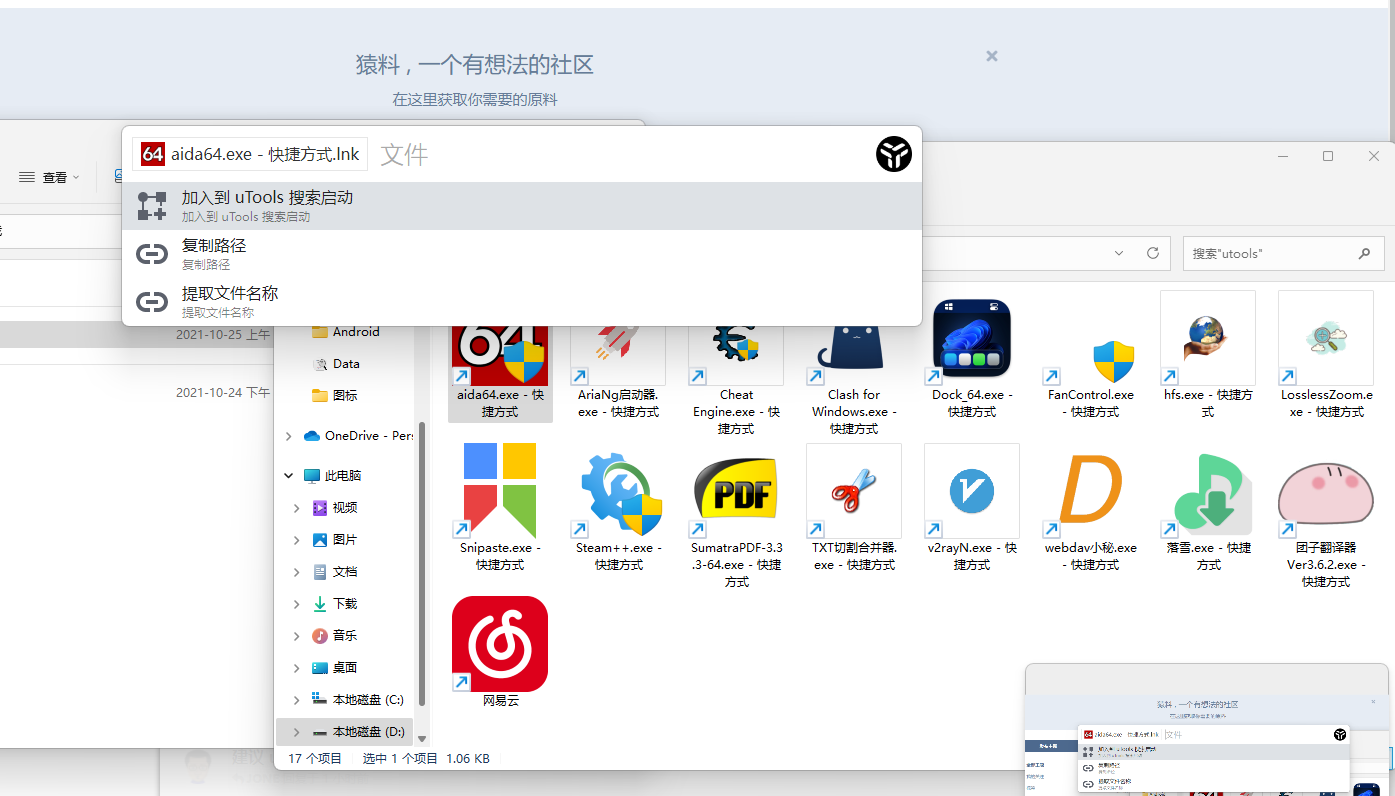Click the uTools round logo icon

pyautogui.click(x=894, y=154)
